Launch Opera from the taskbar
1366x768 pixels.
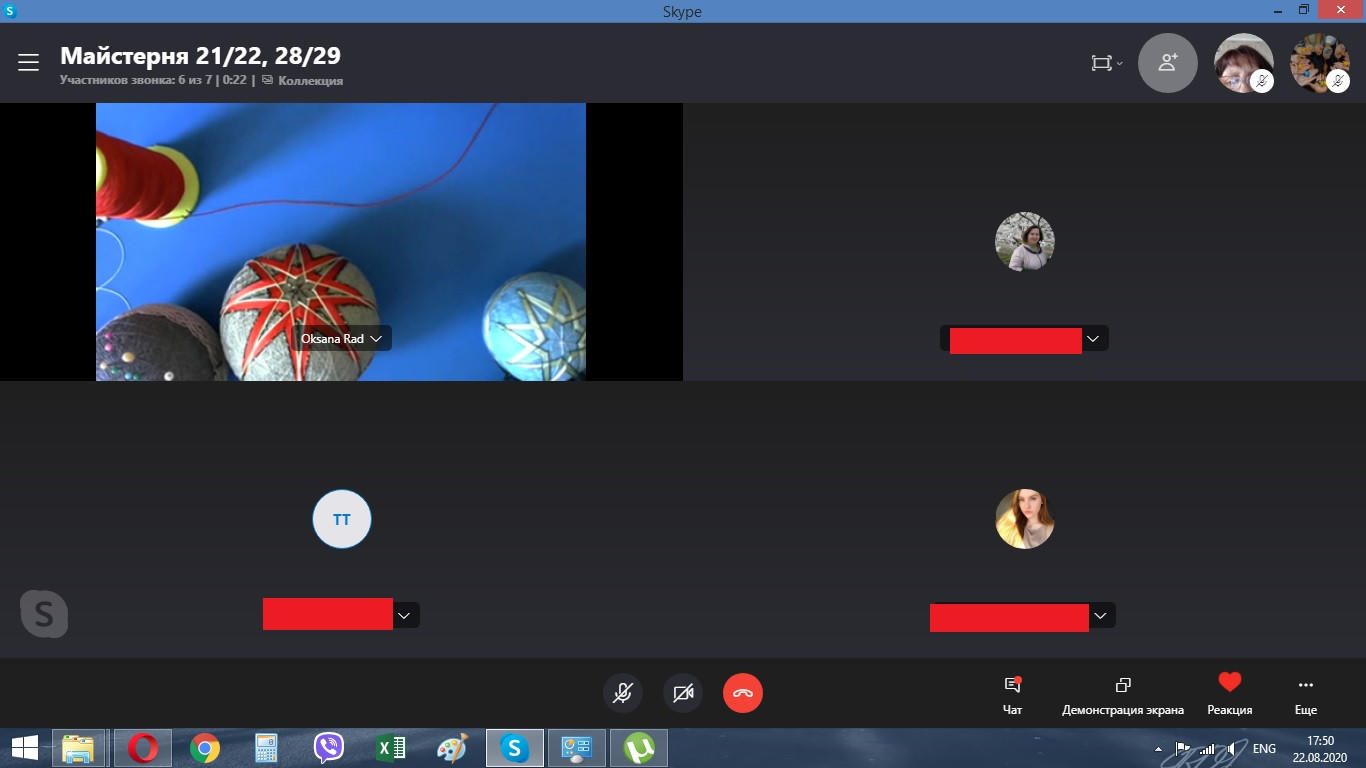click(x=143, y=748)
